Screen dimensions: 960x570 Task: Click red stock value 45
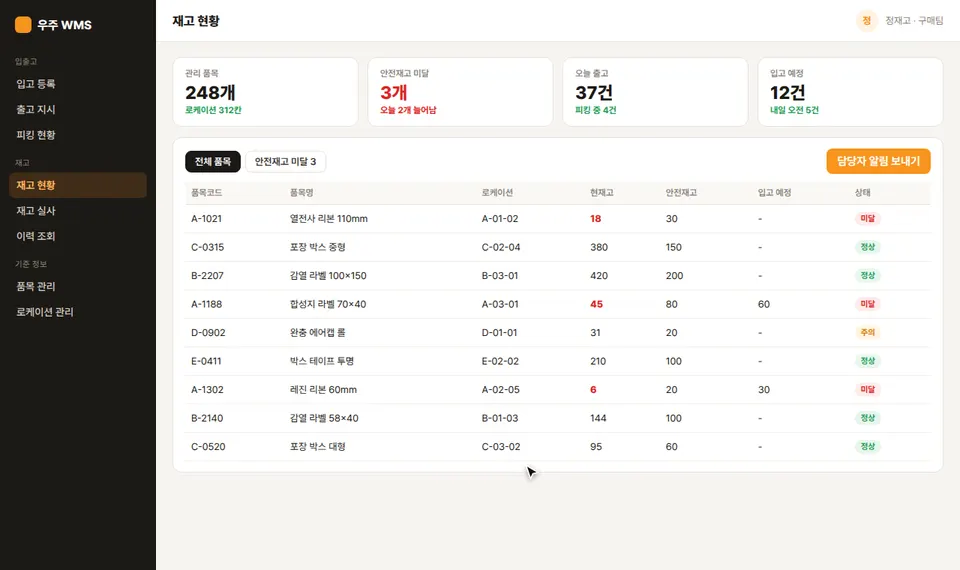click(x=596, y=304)
